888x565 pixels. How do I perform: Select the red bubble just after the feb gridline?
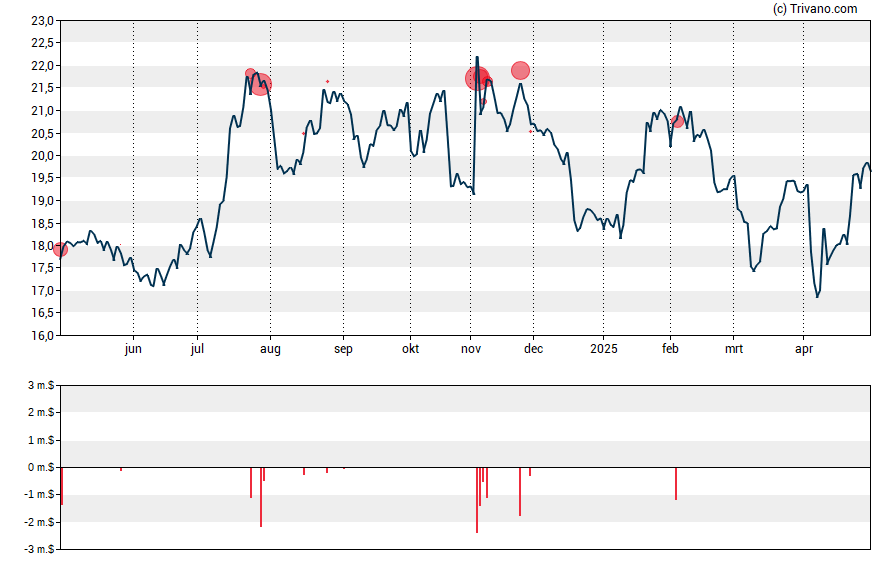[x=677, y=121]
